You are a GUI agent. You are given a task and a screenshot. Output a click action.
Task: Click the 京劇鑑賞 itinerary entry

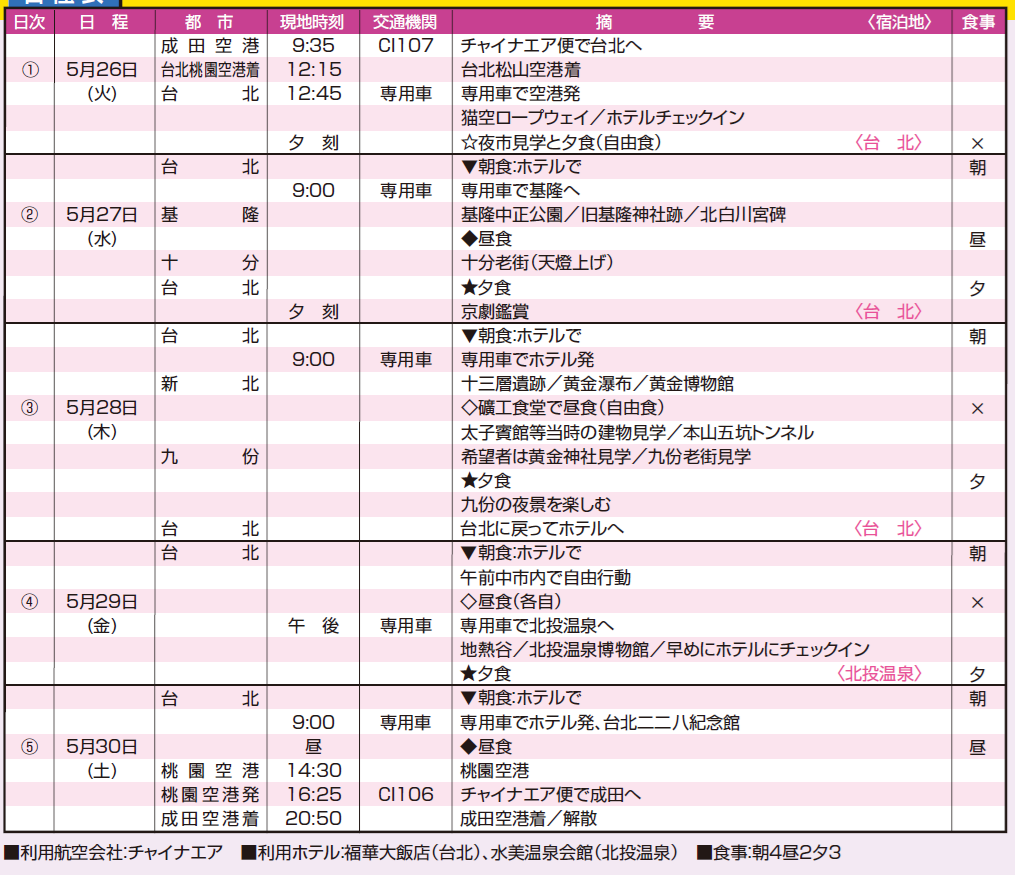[495, 312]
